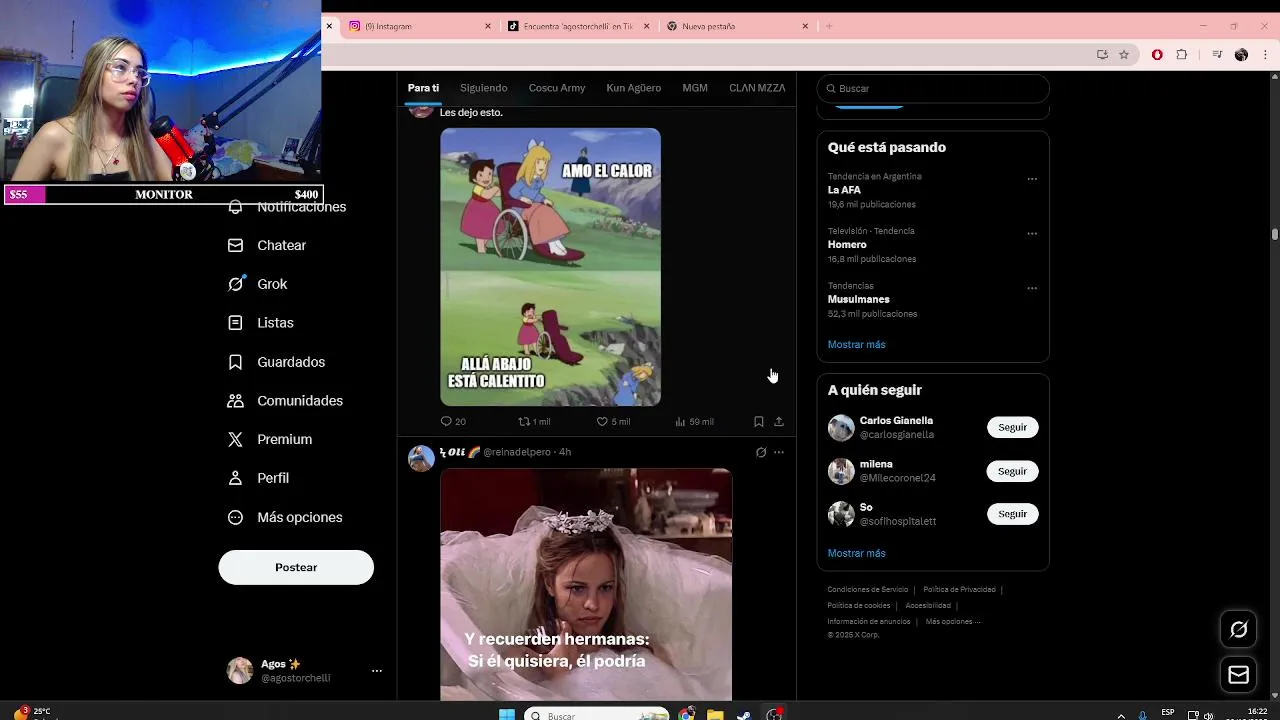Click Grok icon on @reinadelpero post

point(761,452)
